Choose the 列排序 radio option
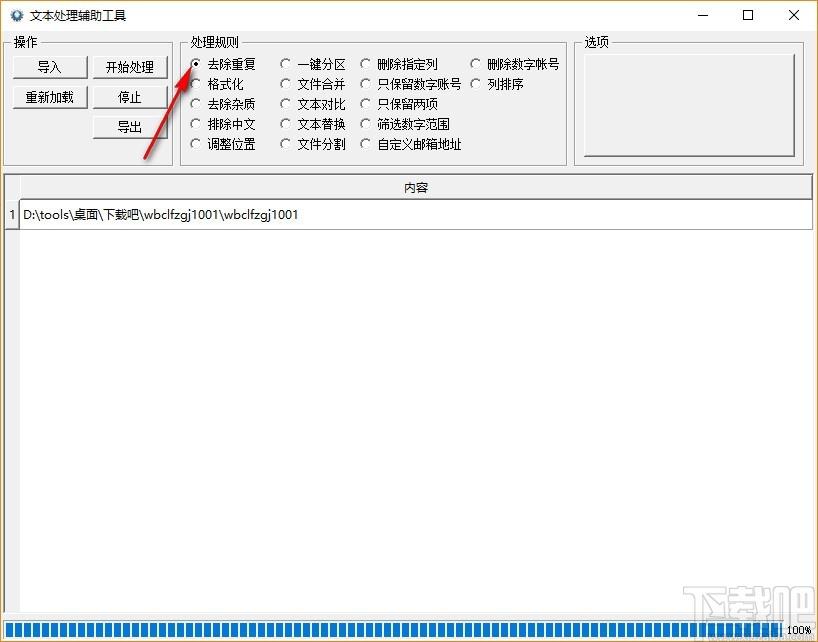This screenshot has height=642, width=818. click(497, 84)
